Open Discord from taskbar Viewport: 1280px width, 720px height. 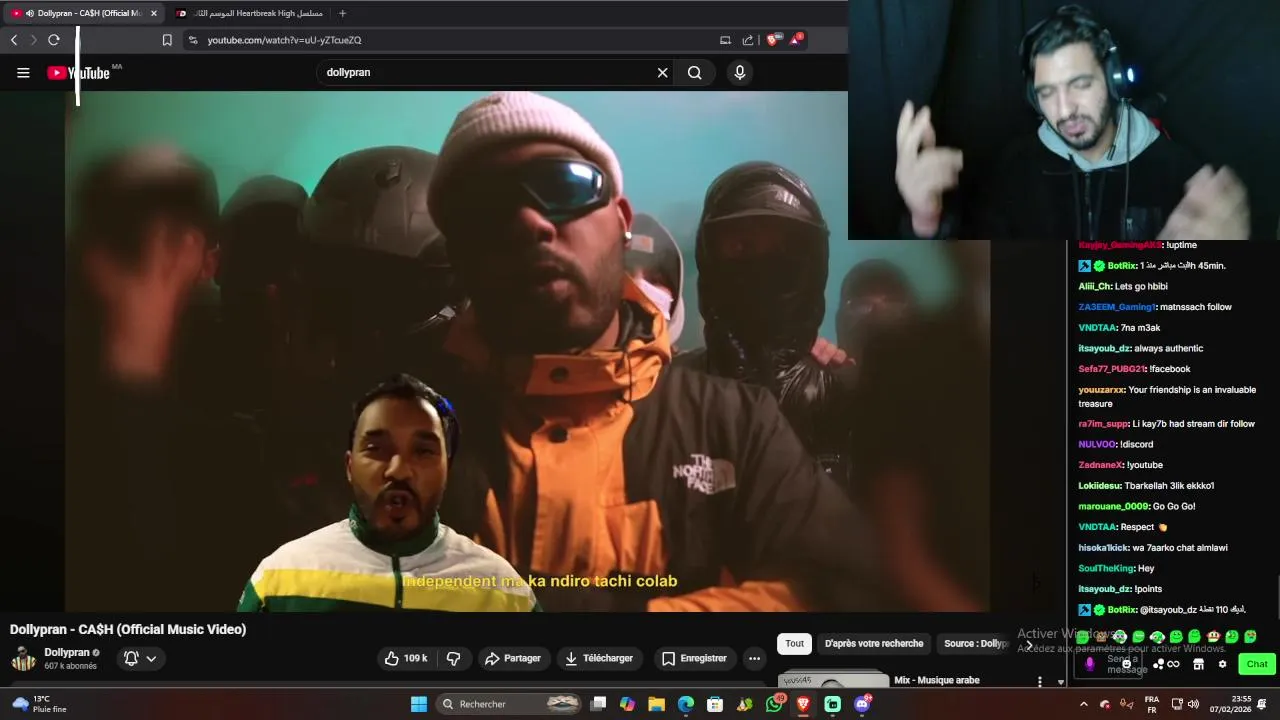pos(862,704)
